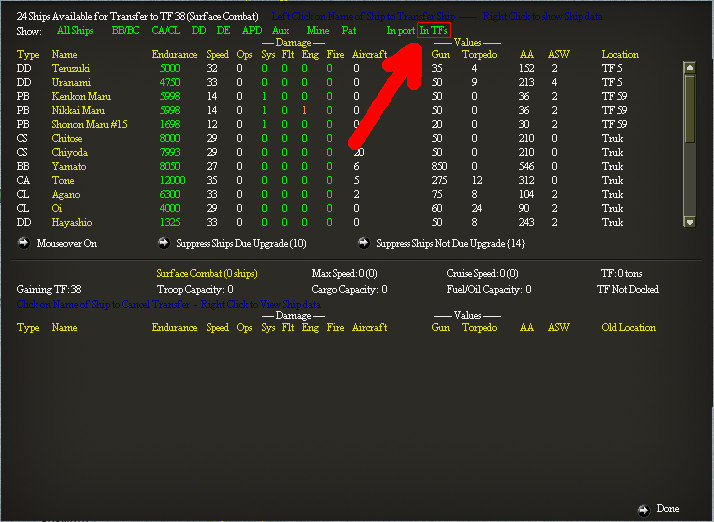Screen dimensions: 714x522
Task: Transfer destroyer Uranami to TF 38
Action: (71, 82)
